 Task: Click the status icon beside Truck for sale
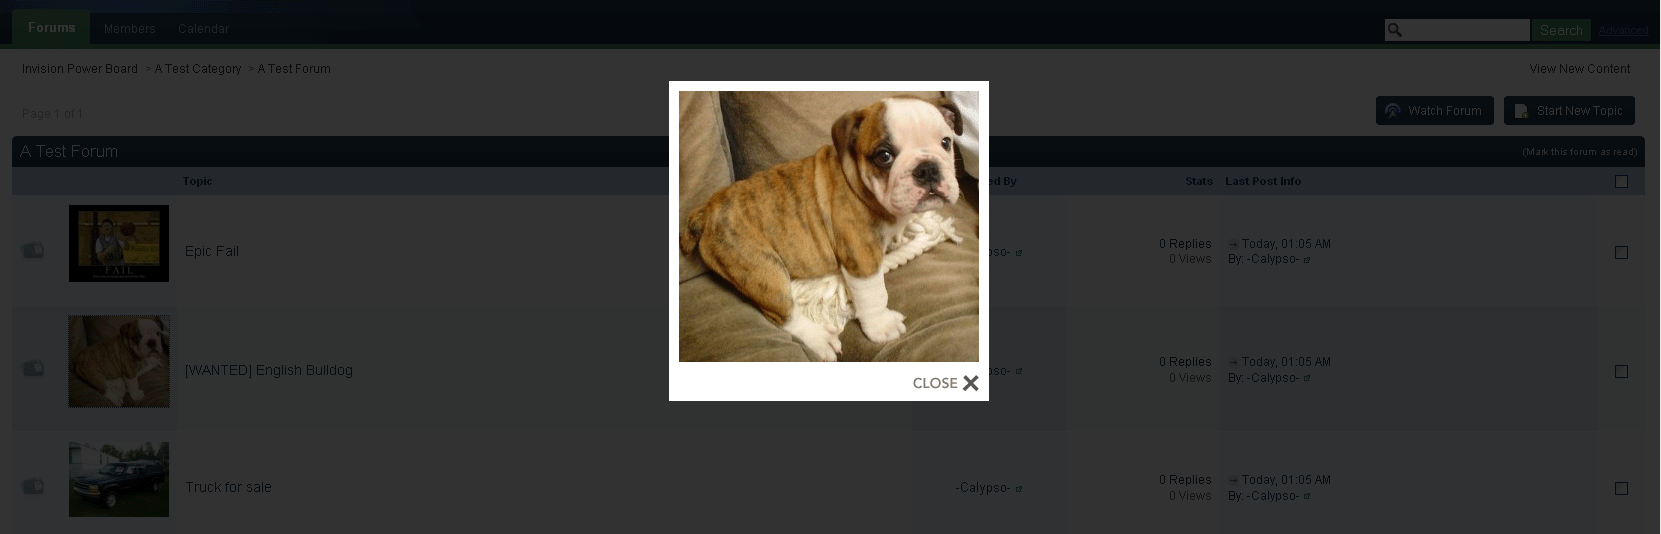[x=33, y=486]
